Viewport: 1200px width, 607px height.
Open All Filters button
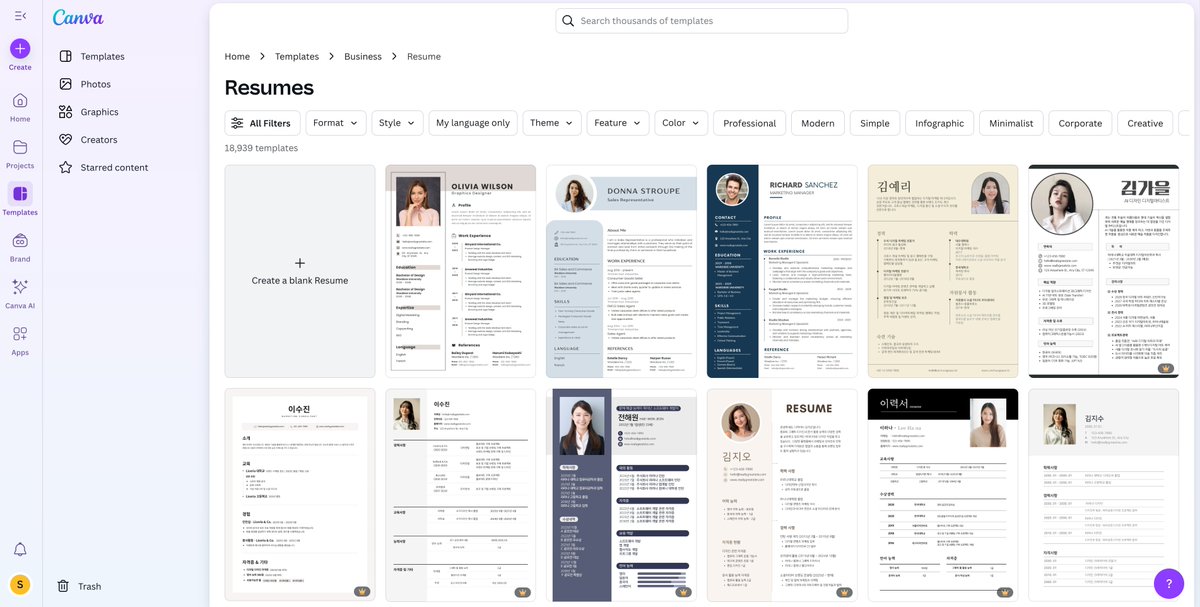pyautogui.click(x=262, y=123)
